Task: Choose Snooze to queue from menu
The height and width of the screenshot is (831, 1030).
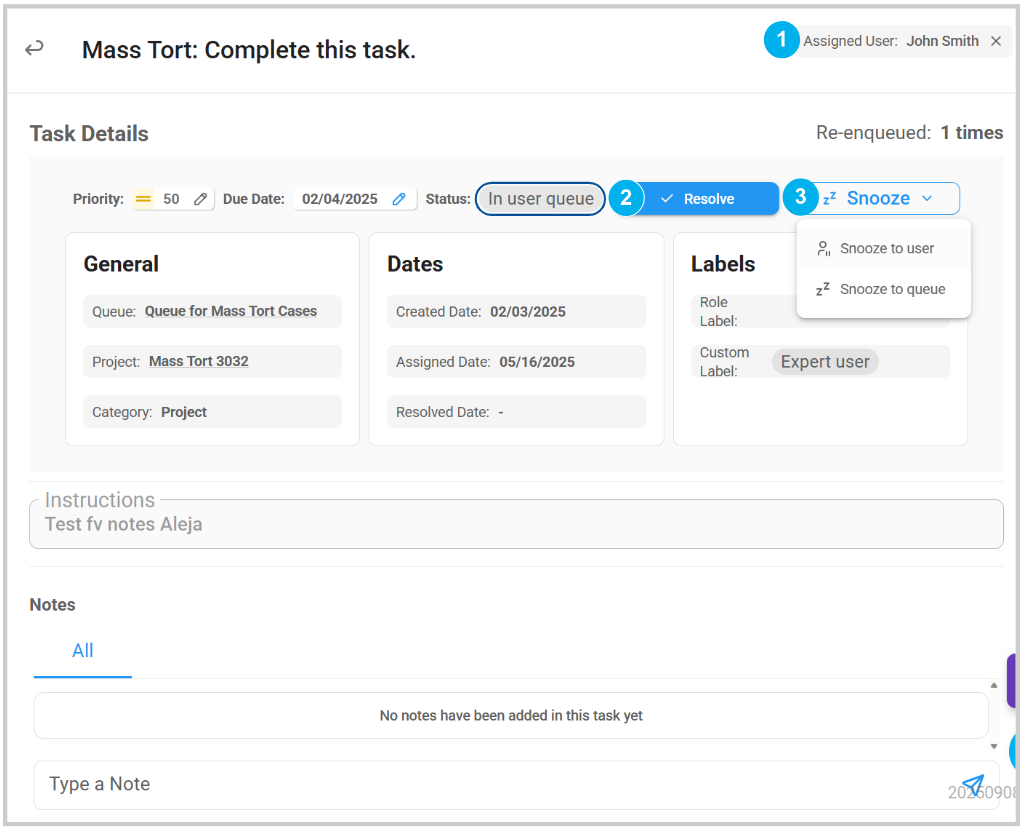Action: [891, 289]
